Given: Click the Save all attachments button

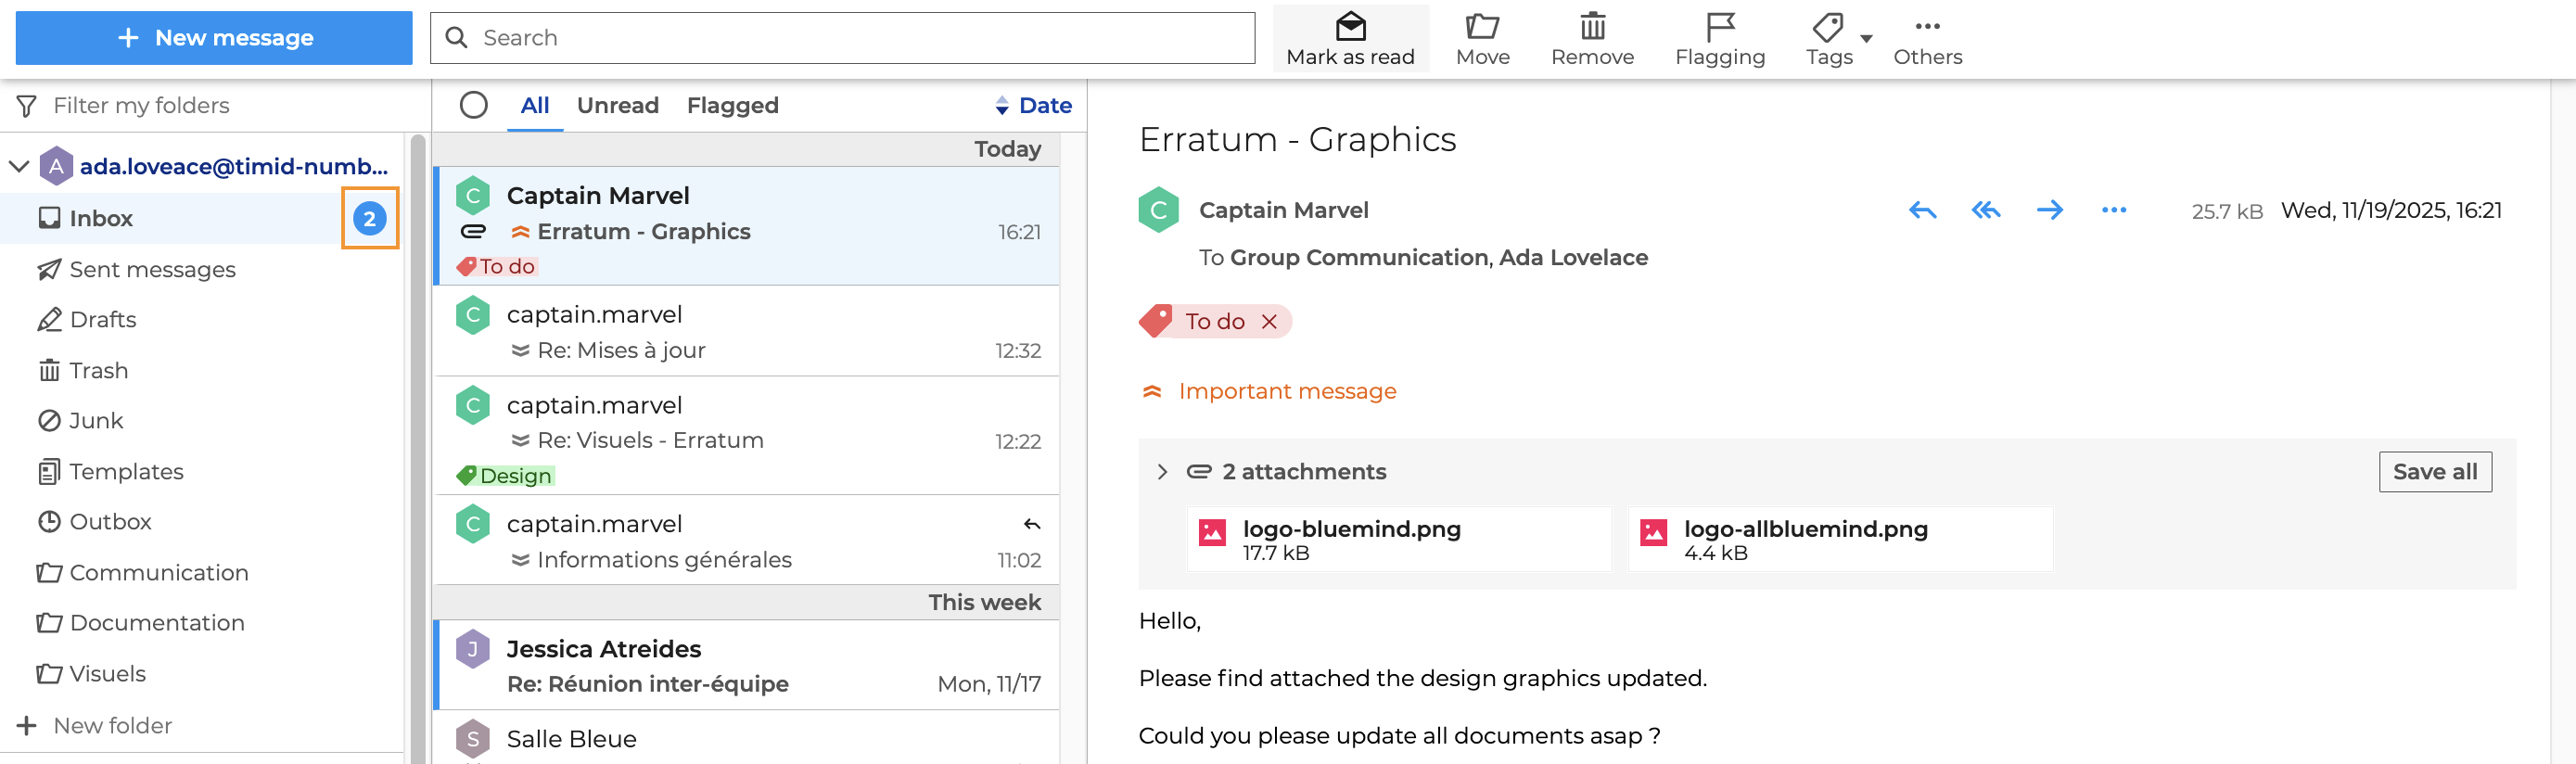Looking at the screenshot, I should 2434,472.
